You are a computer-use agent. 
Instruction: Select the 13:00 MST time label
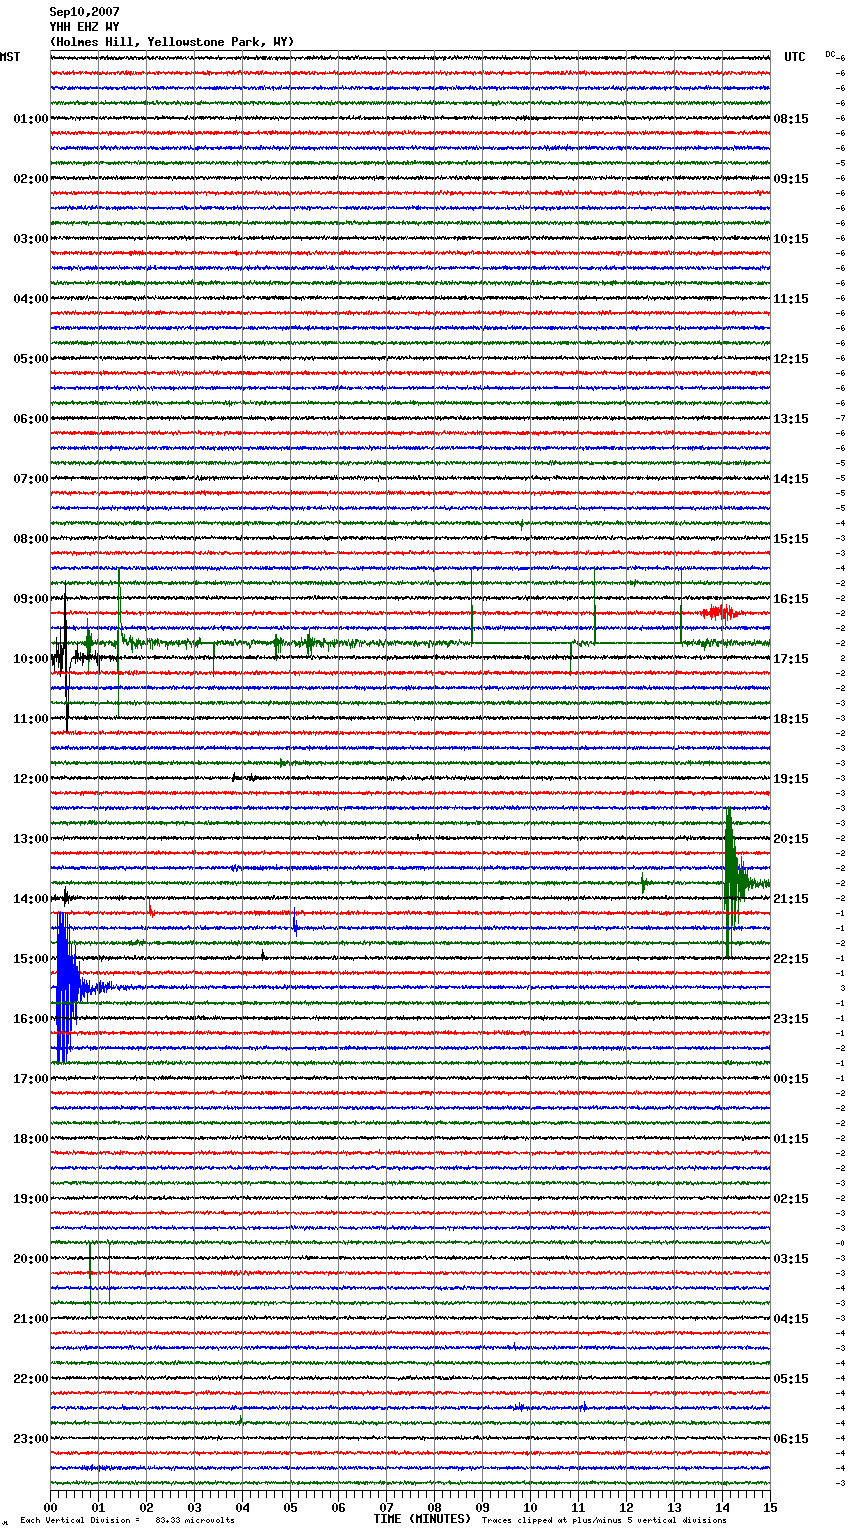tap(30, 839)
